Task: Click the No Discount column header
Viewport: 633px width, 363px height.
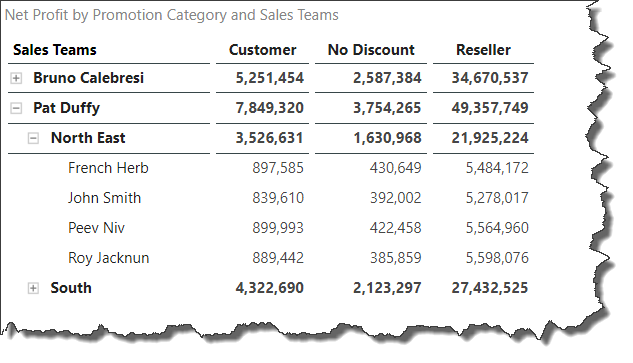Action: click(x=371, y=50)
